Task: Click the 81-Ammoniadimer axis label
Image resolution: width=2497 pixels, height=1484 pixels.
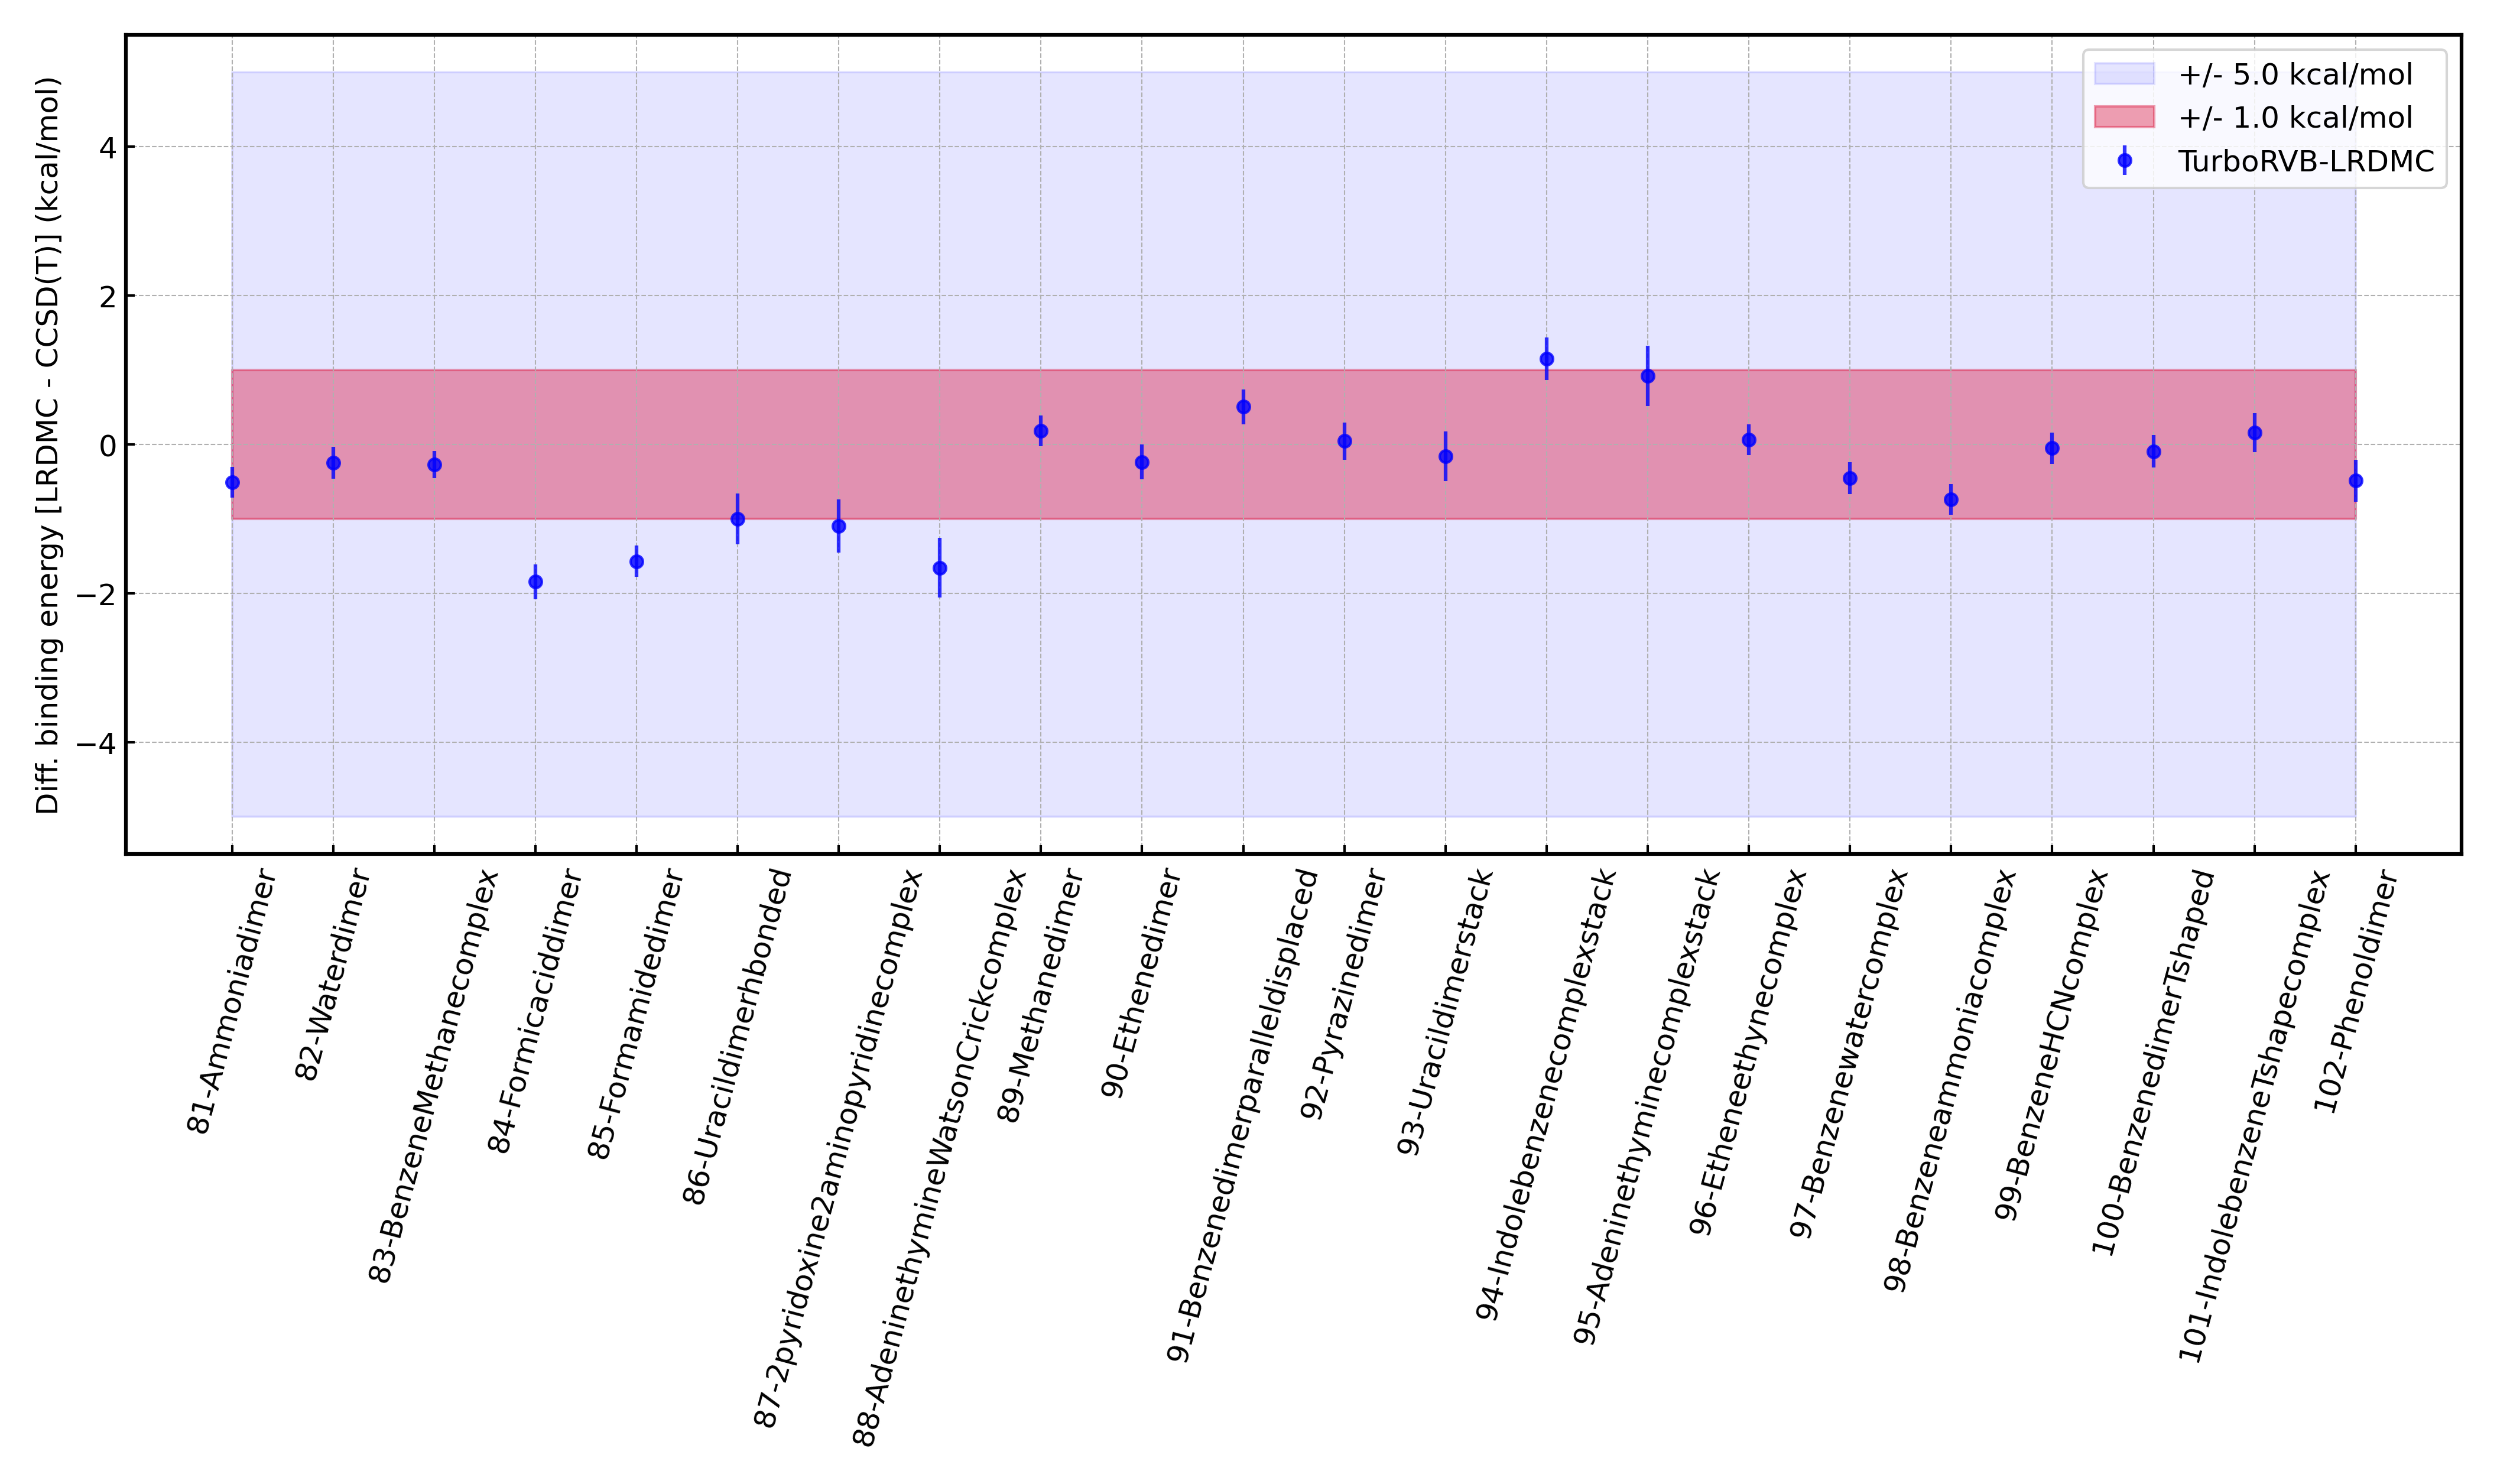Action: pos(231,1002)
